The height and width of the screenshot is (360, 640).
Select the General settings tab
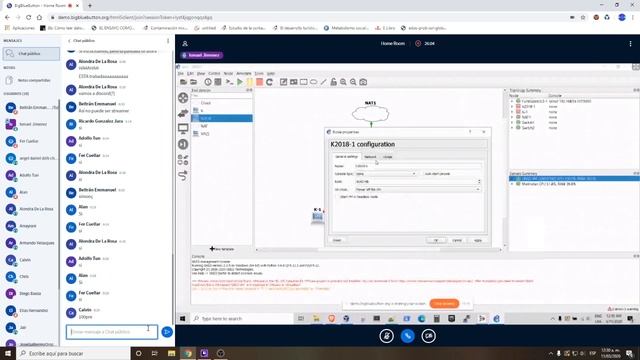pyautogui.click(x=346, y=157)
